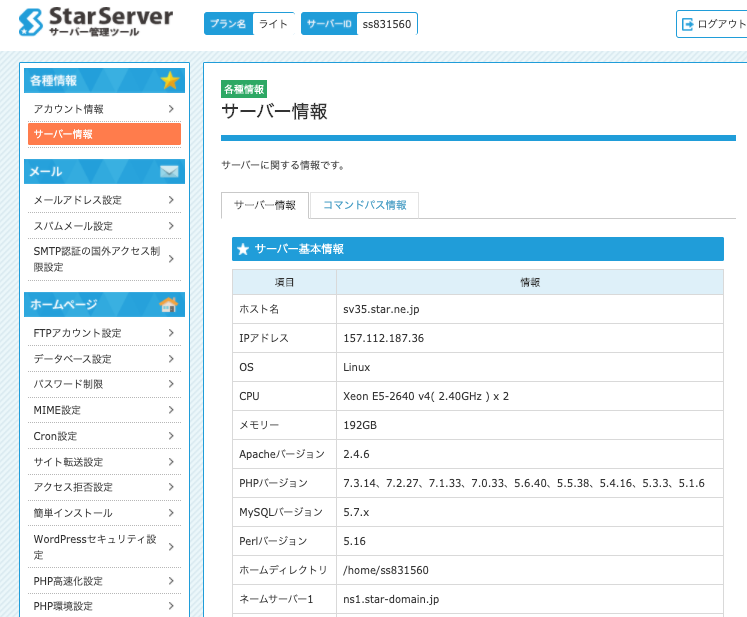Screen dimensions: 747x617
Task: Open スパムメール設定
Action: (104, 226)
